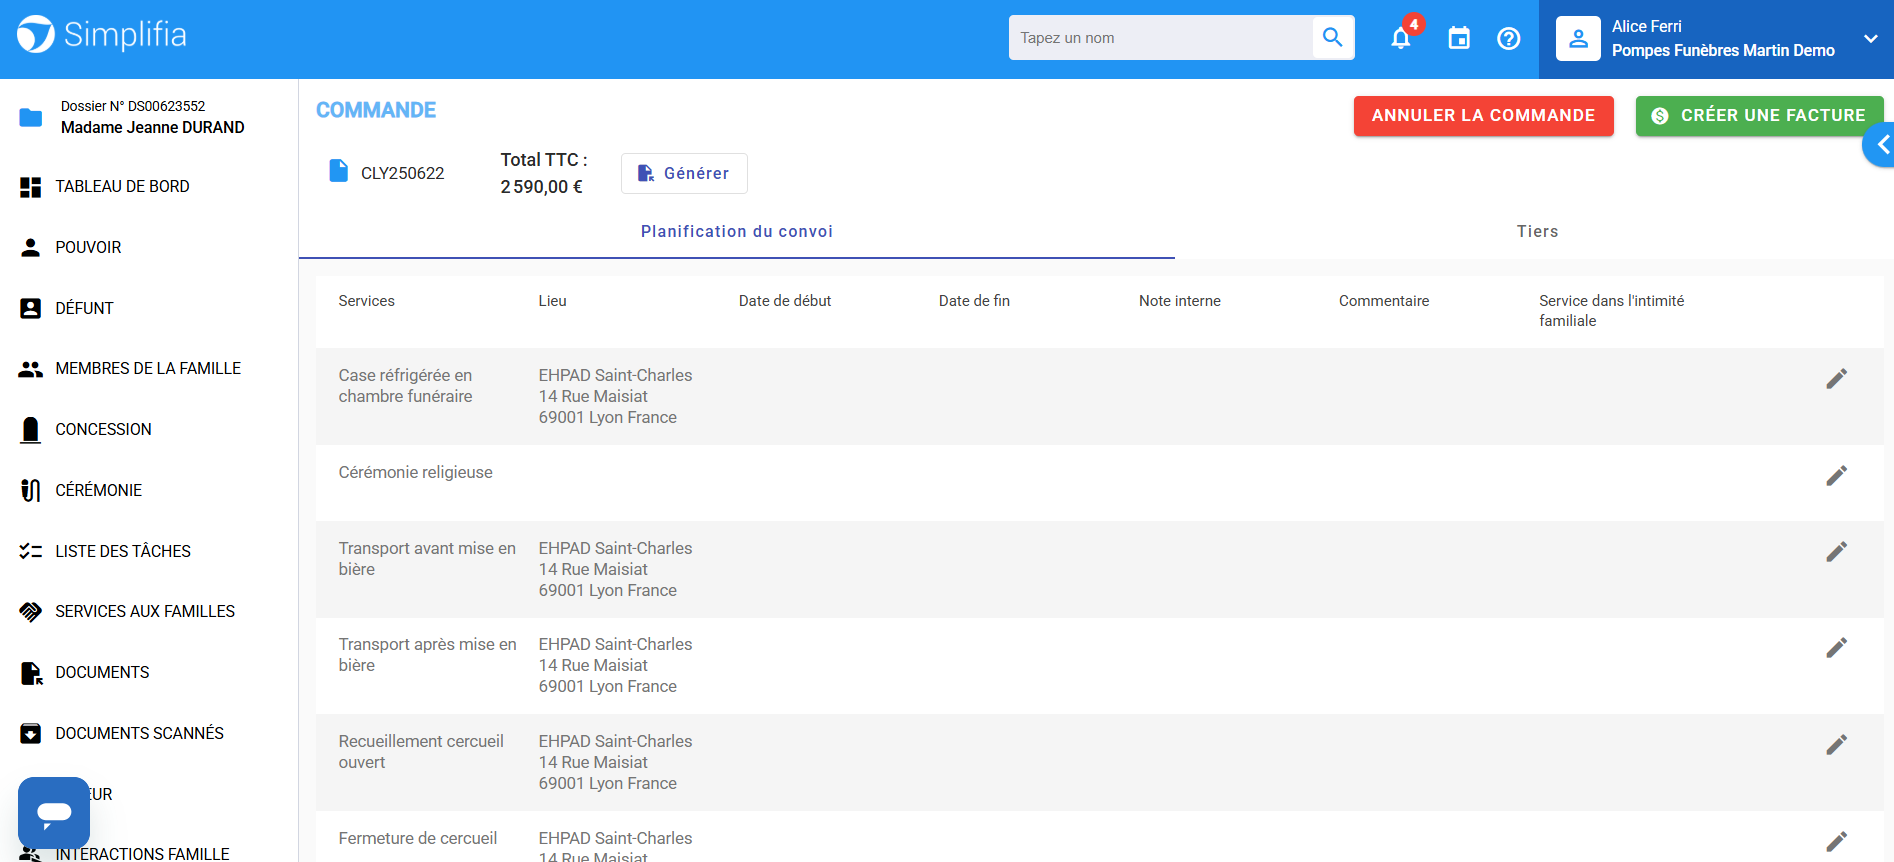Image resolution: width=1894 pixels, height=862 pixels.
Task: Click the Générer button
Action: (x=684, y=174)
